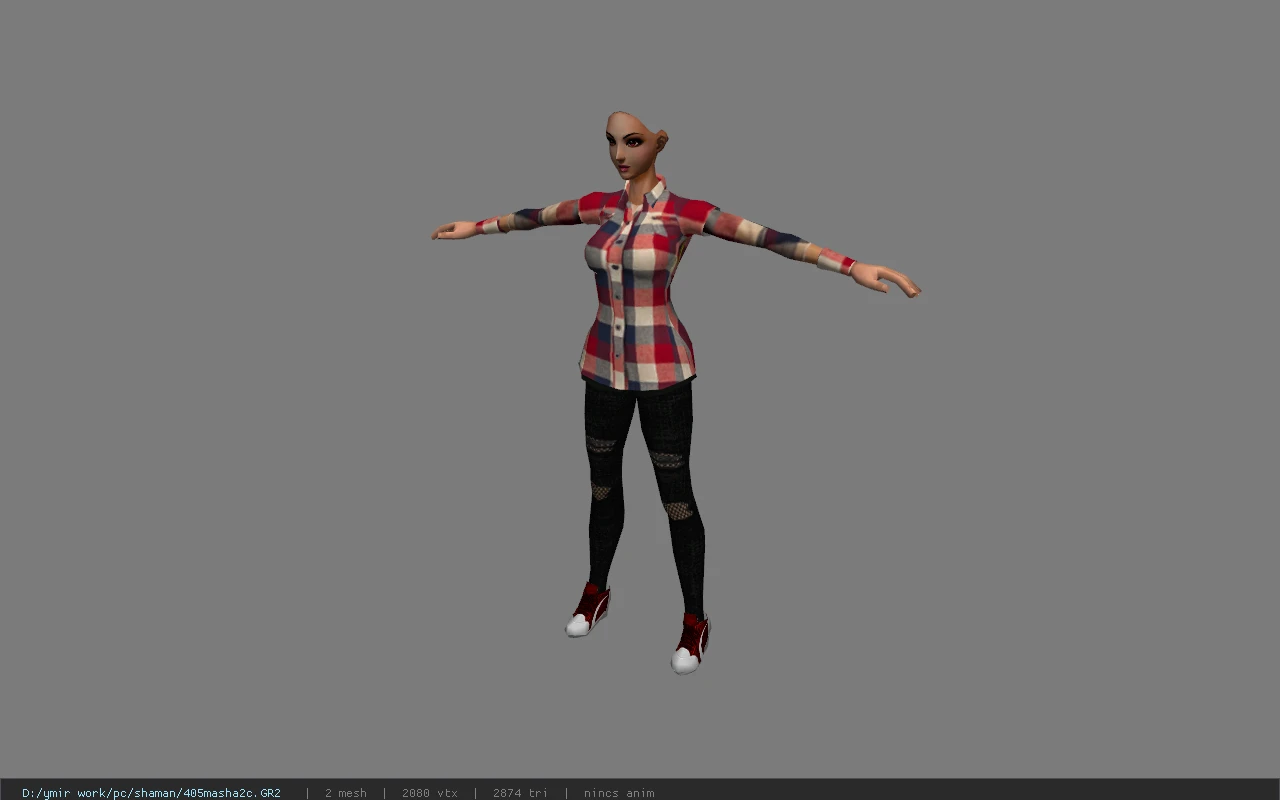This screenshot has width=1280, height=800.
Task: Click the file path D:/ymir work/pc/shaman/405masha2c.GR2
Action: [151, 793]
